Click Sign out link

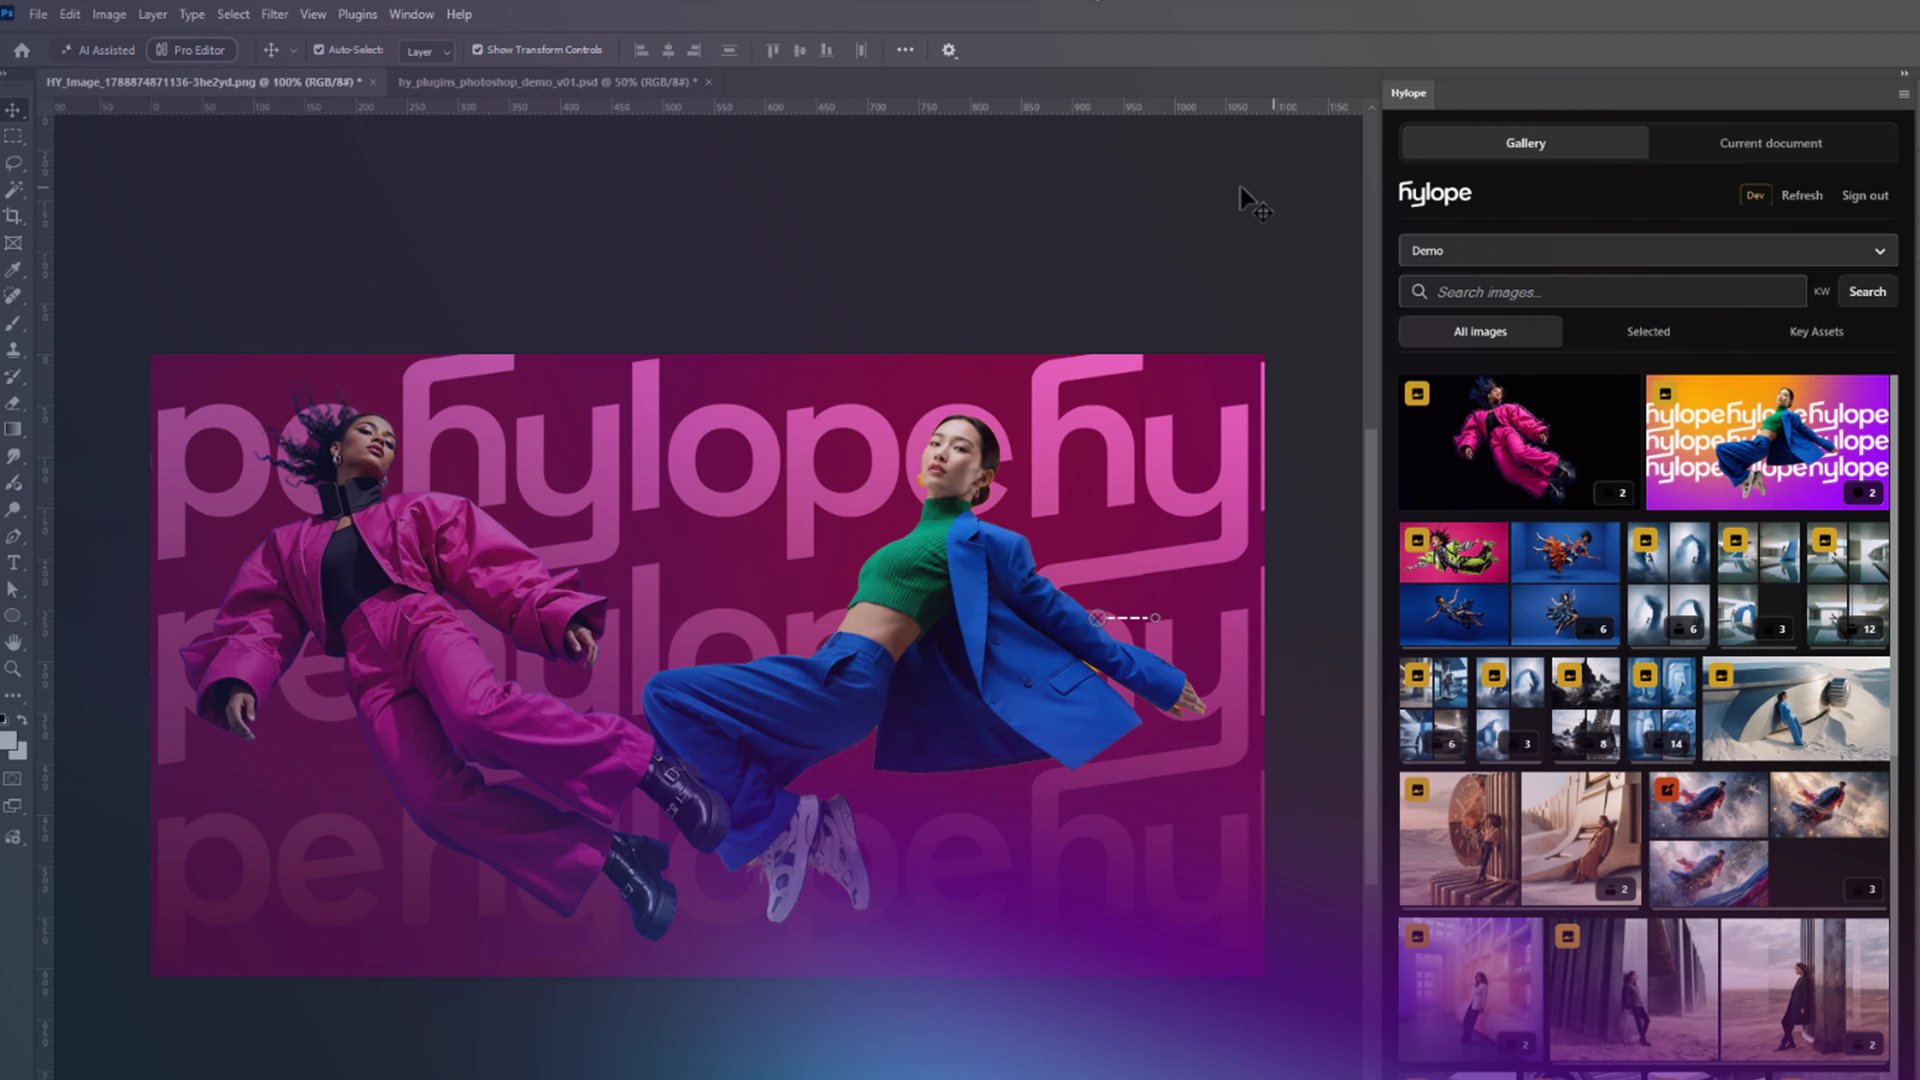pos(1865,196)
